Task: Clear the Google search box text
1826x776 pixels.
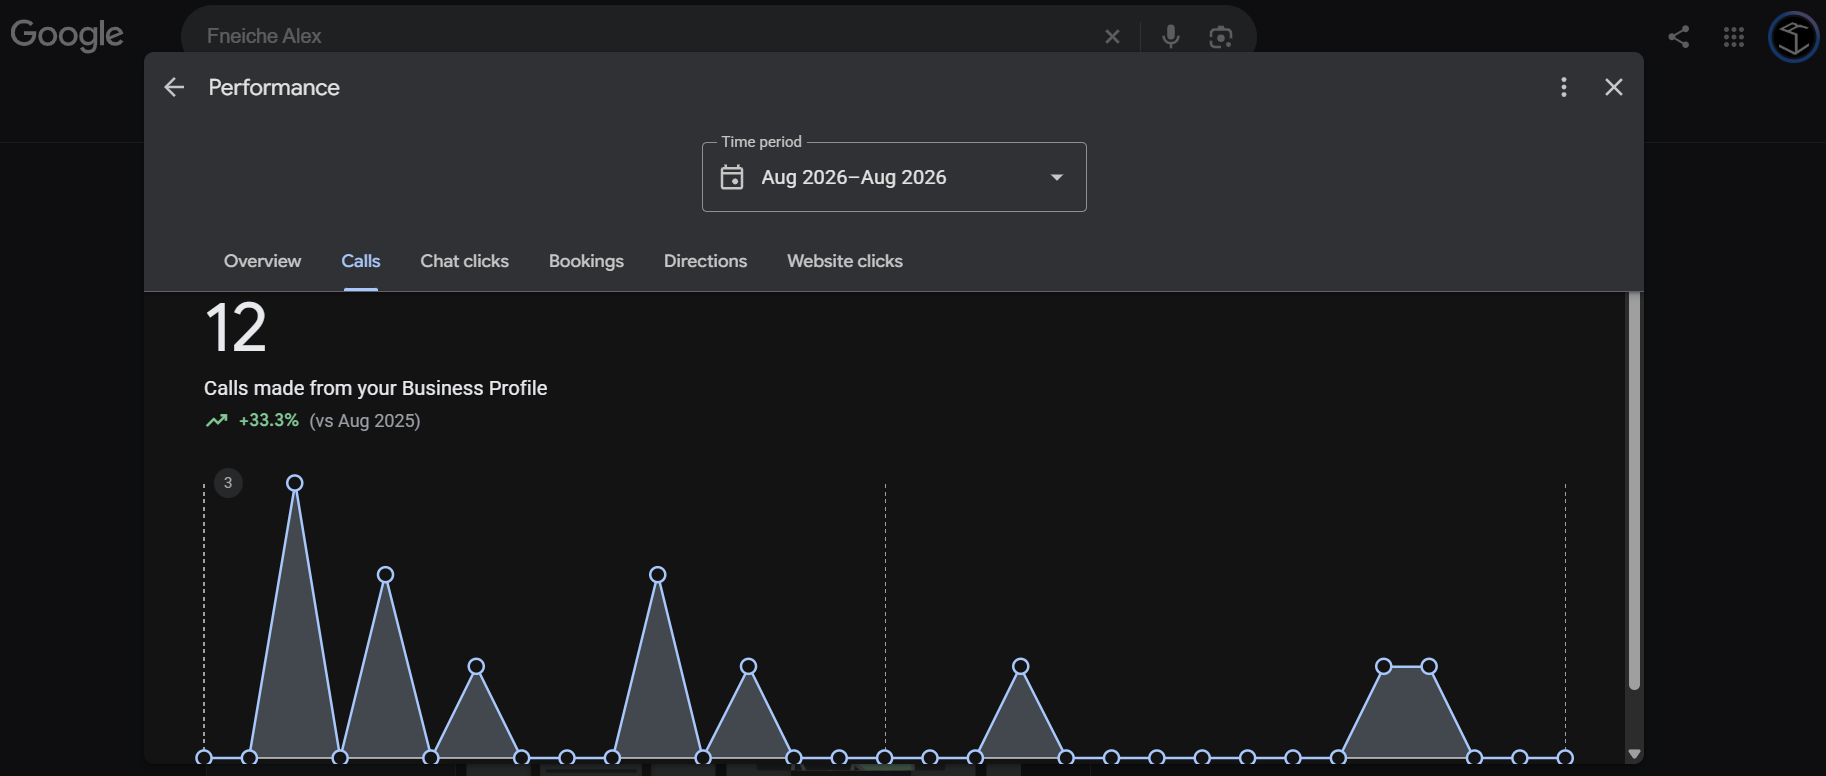Action: coord(1112,37)
